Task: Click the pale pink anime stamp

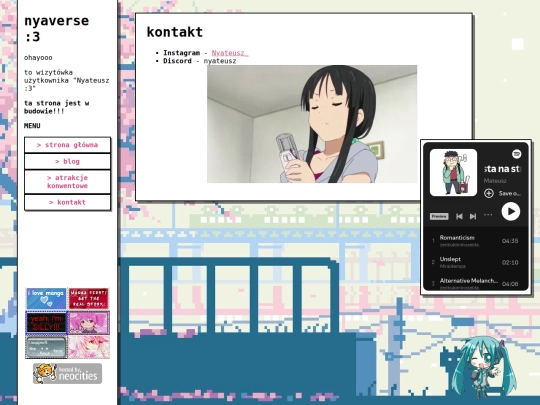Action: pos(89,347)
